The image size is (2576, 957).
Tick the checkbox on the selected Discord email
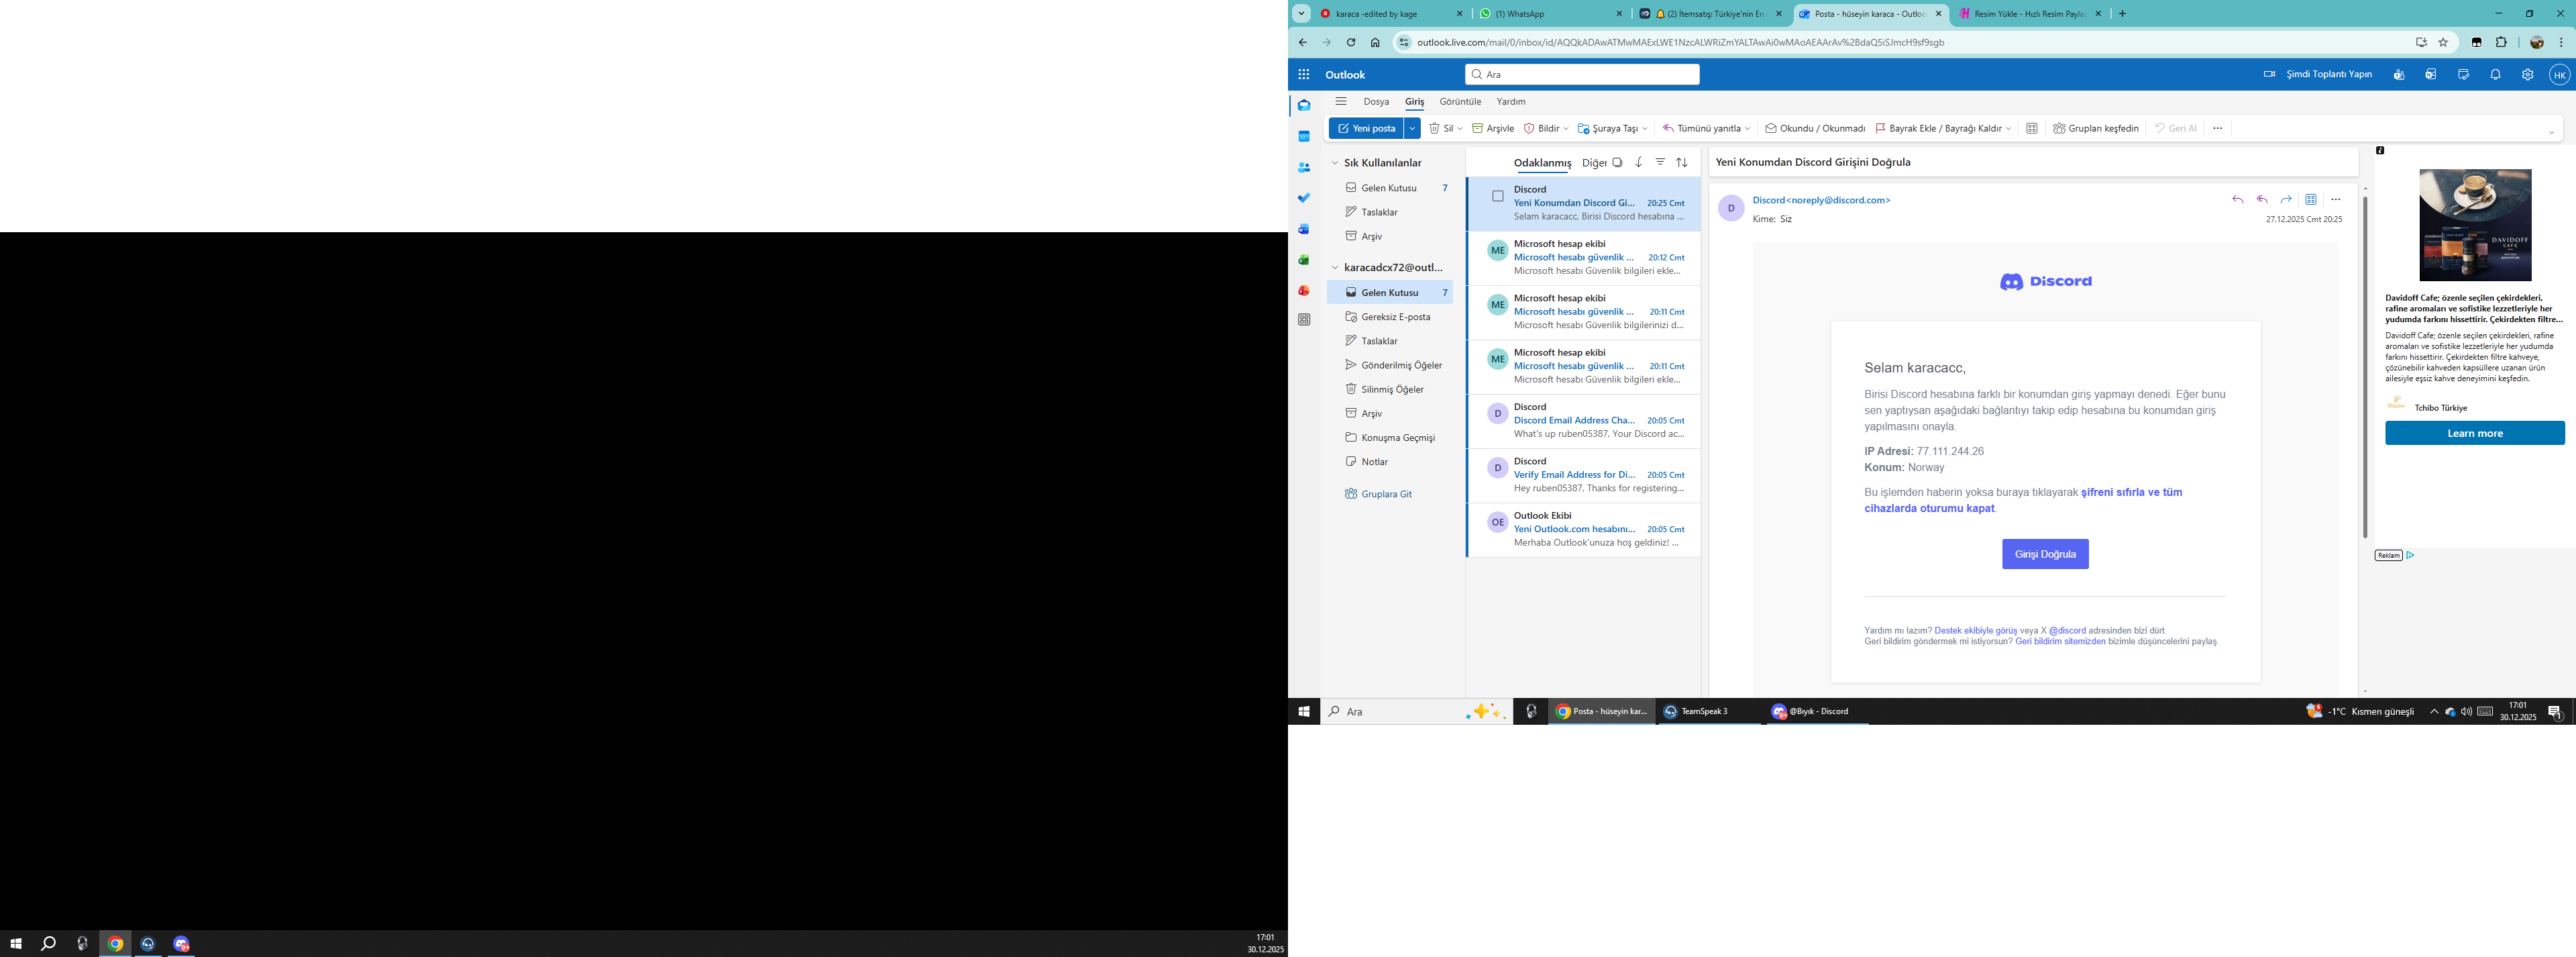click(1498, 196)
